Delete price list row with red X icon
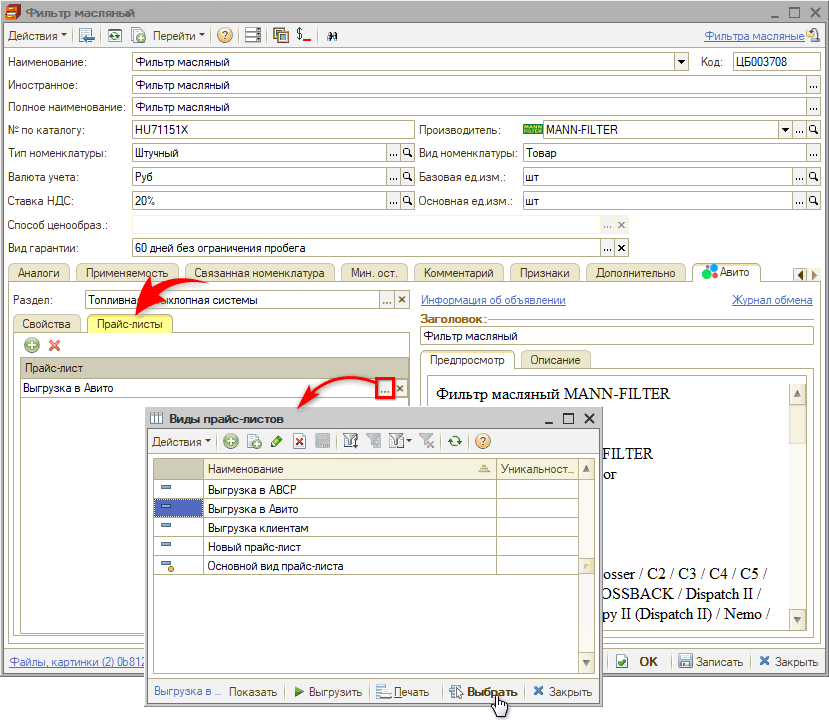The width and height of the screenshot is (829, 720). pyautogui.click(x=55, y=345)
